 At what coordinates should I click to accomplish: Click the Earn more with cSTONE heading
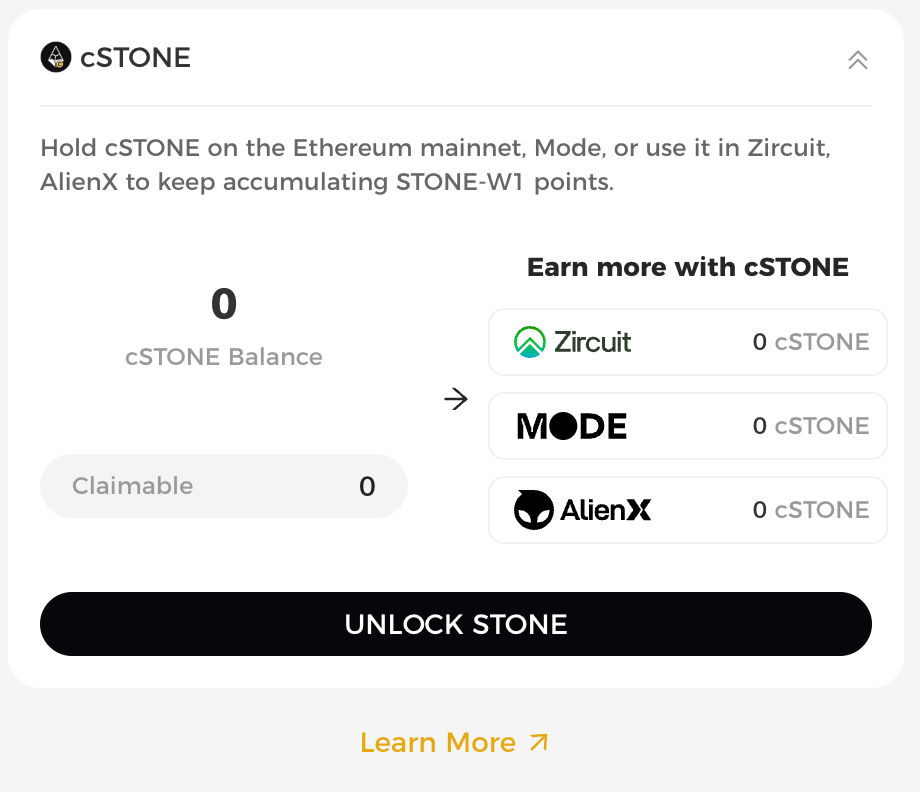pyautogui.click(x=688, y=267)
